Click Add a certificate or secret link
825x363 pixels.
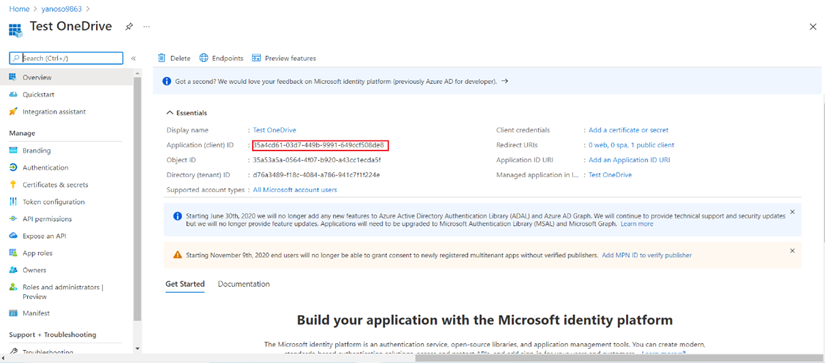629,130
